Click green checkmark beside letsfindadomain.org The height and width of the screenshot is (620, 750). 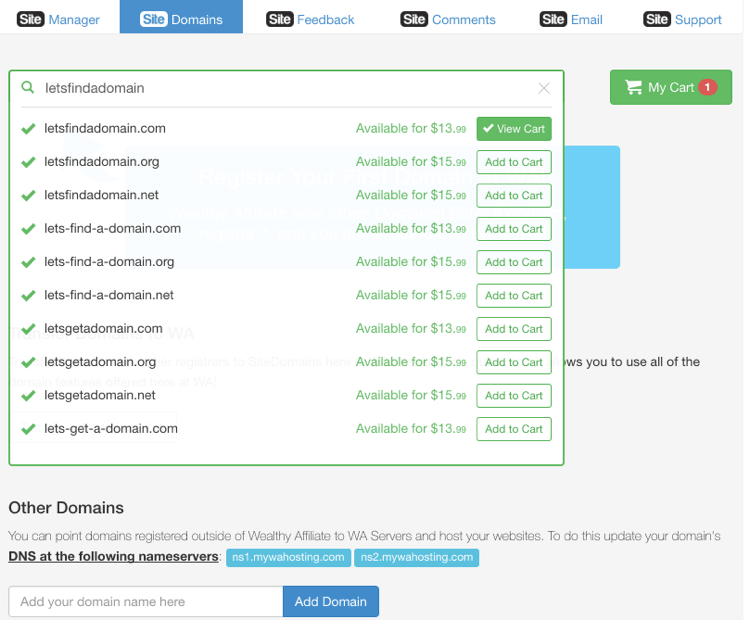click(x=28, y=162)
